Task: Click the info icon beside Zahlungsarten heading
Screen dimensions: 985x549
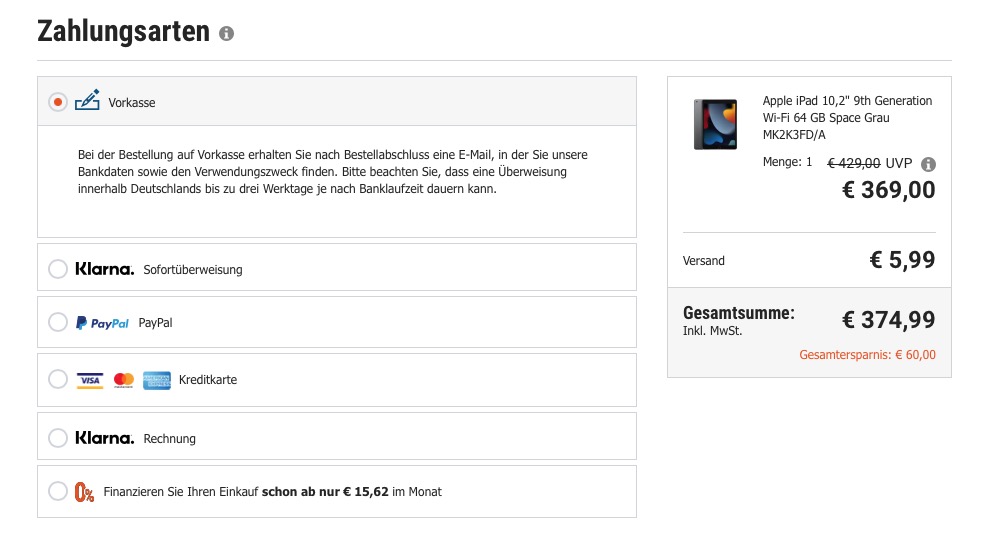Action: pos(226,33)
